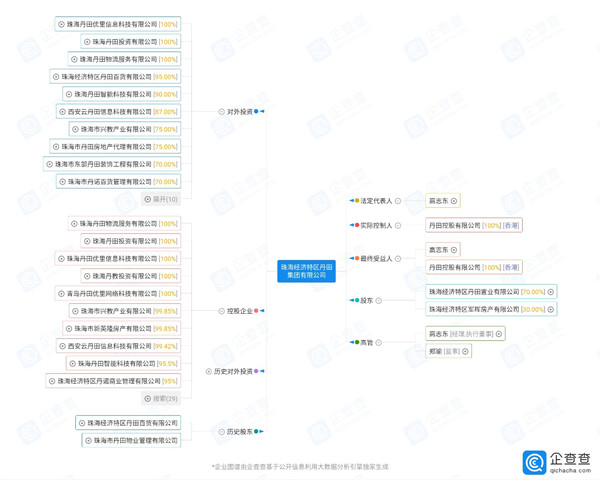Image resolution: width=600 pixels, height=480 pixels.
Task: Expand the 历史对外投资 branch circle toggle
Action: point(209,371)
